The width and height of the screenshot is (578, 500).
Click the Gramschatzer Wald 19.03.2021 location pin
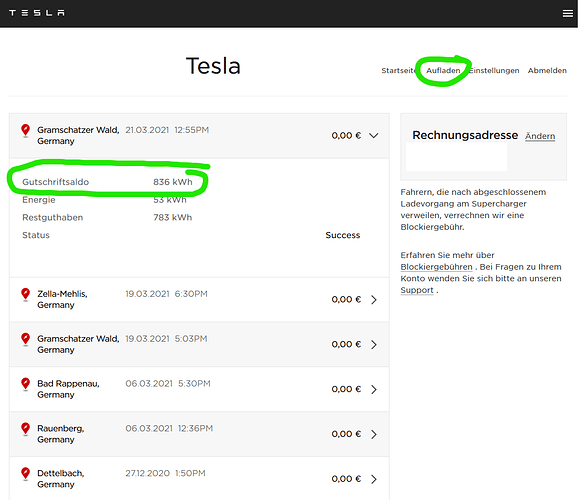click(x=25, y=339)
